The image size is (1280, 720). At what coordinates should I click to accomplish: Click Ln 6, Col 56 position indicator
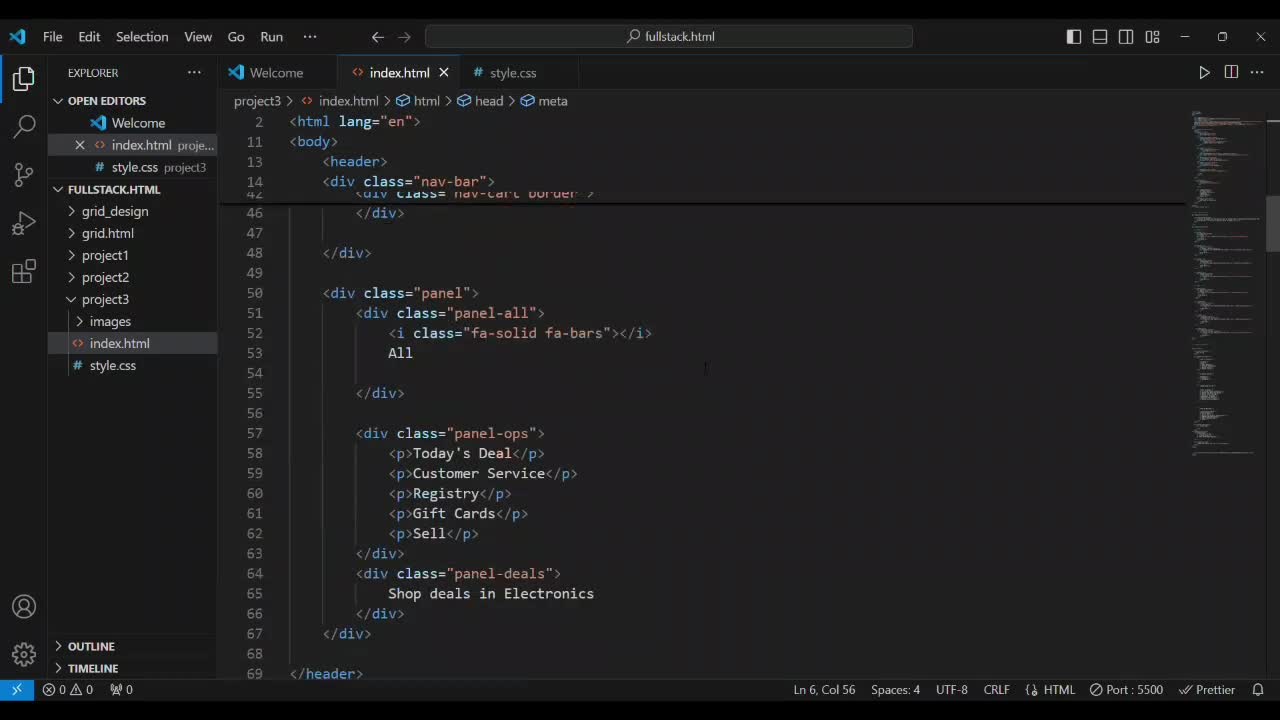[x=824, y=689]
